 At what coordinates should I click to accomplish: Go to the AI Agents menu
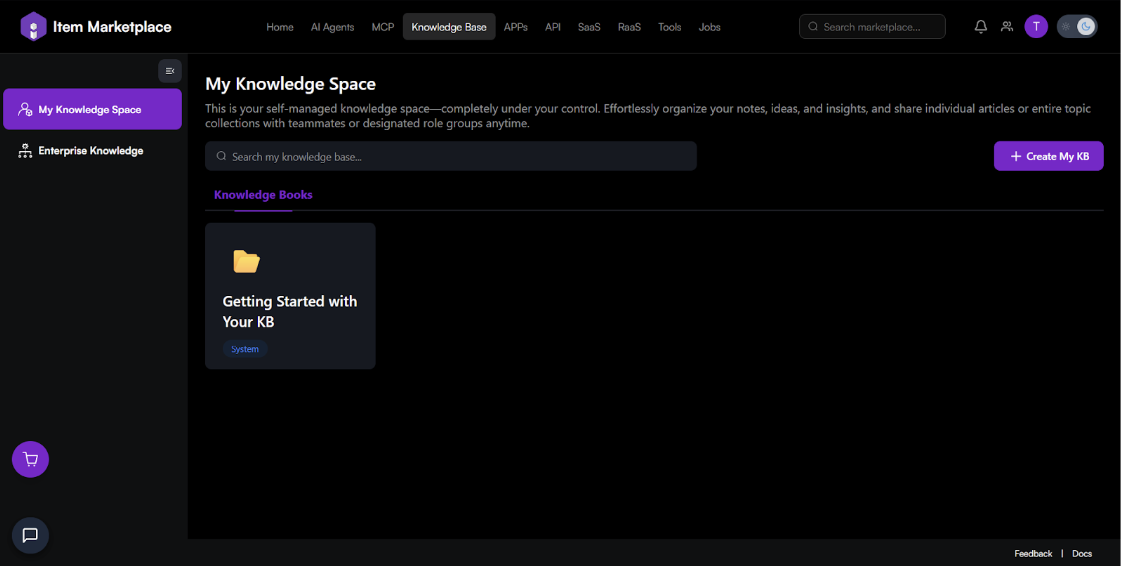point(332,27)
